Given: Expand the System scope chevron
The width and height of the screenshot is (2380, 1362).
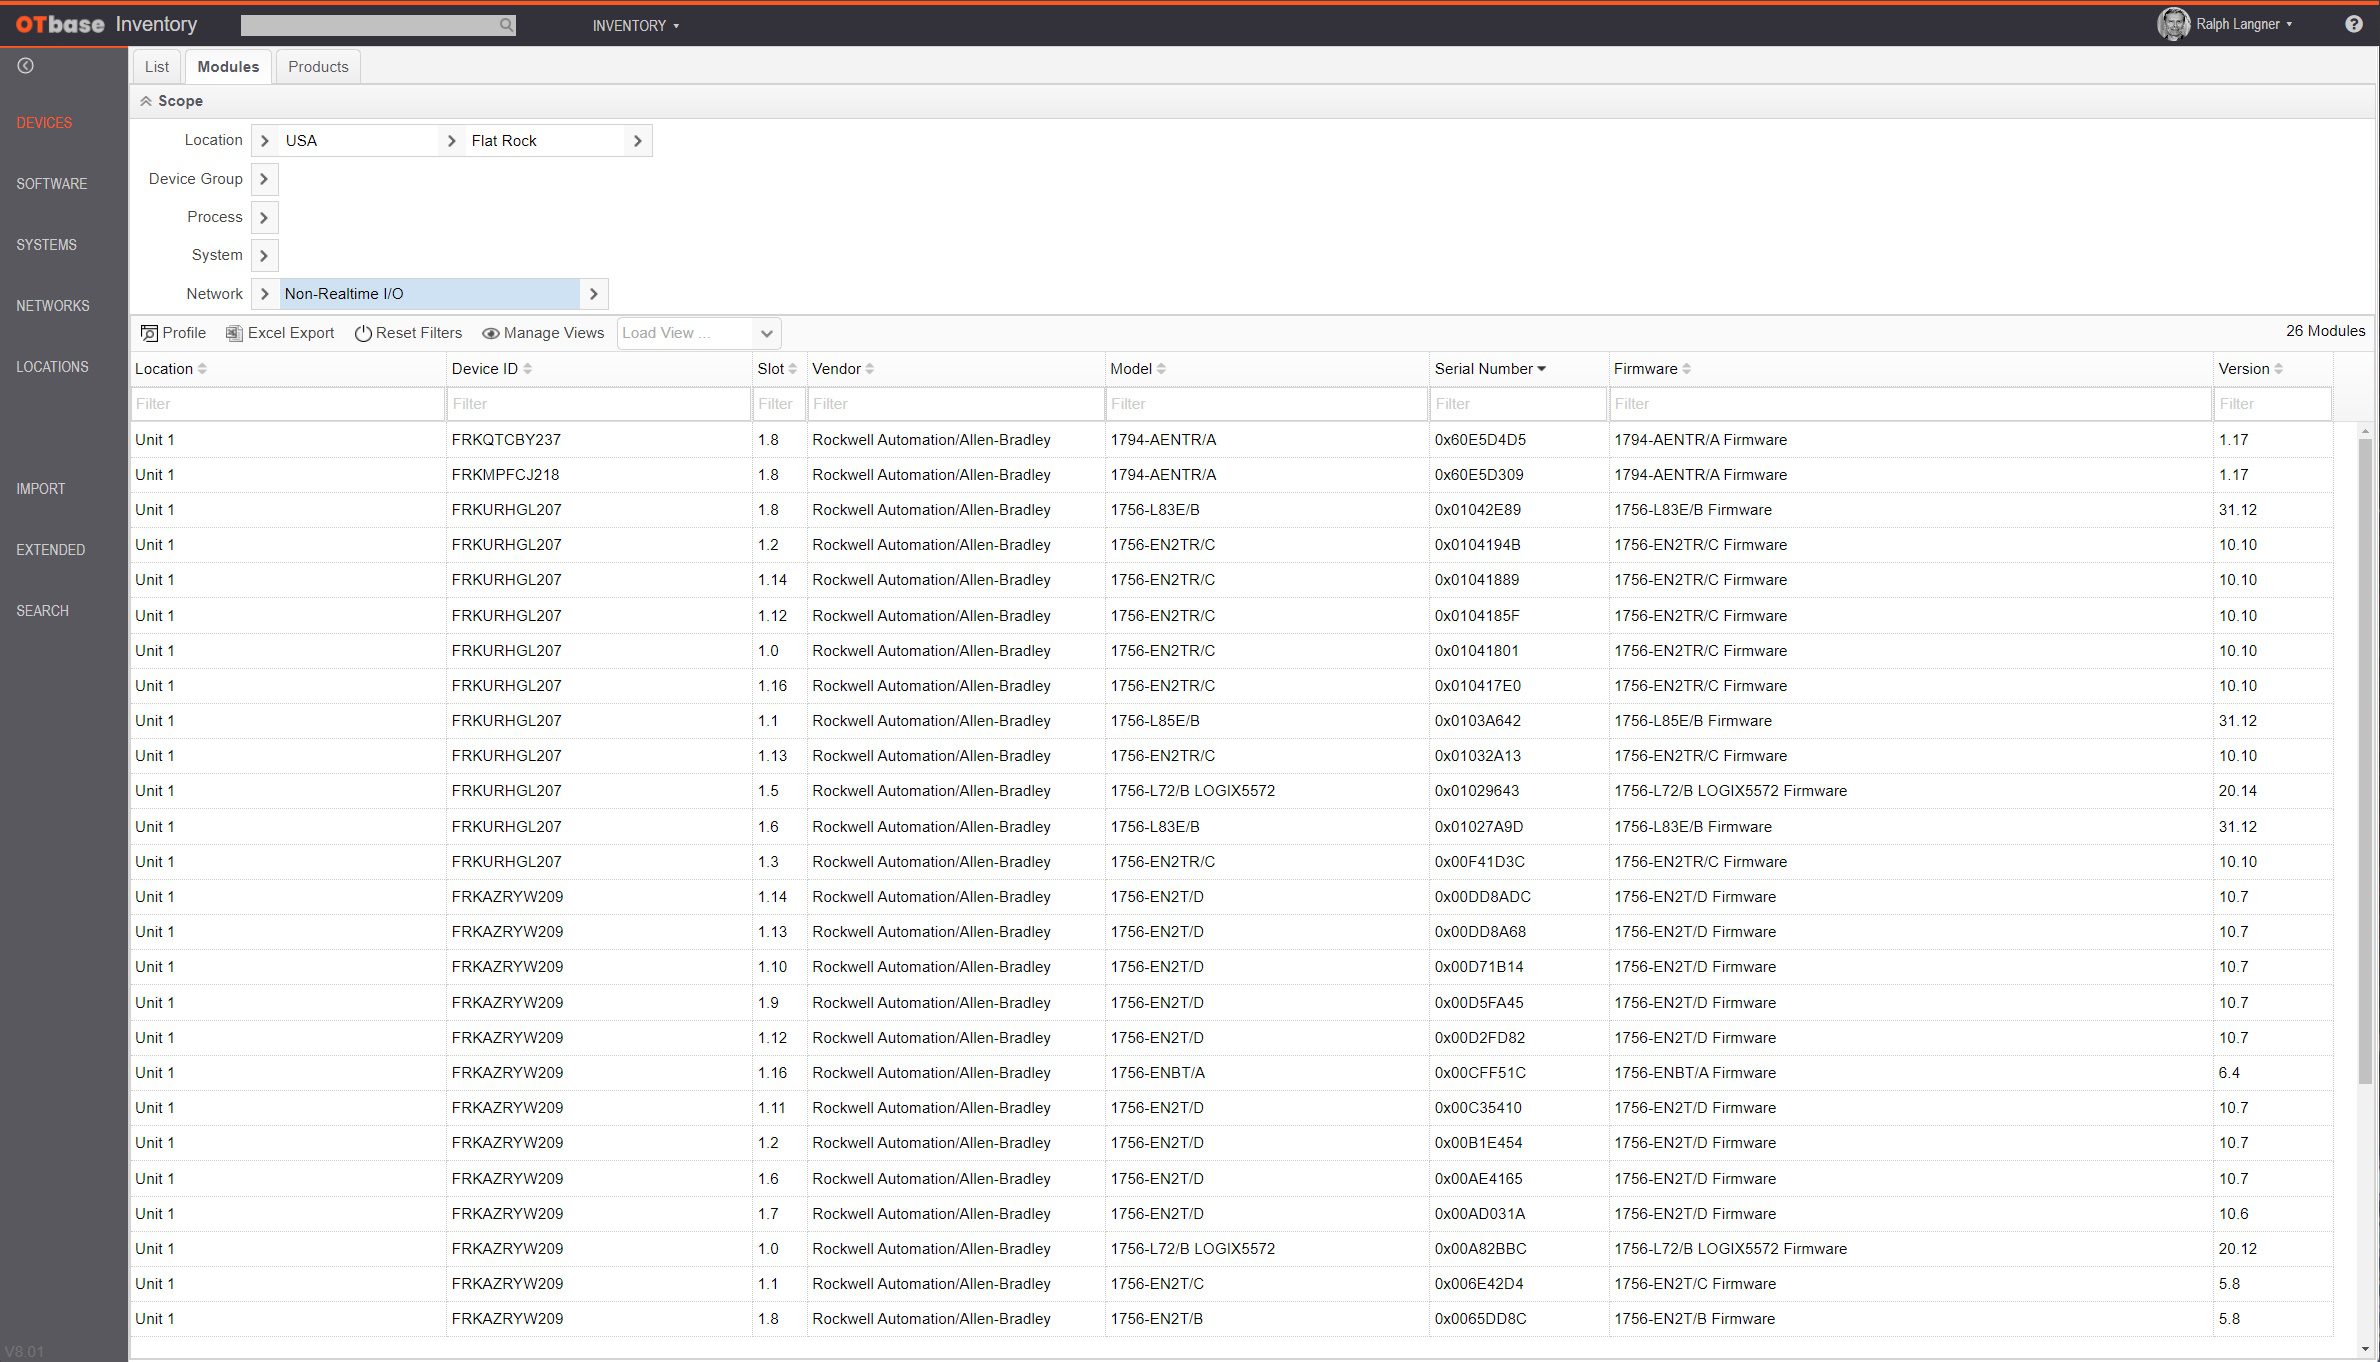Looking at the screenshot, I should [x=264, y=255].
